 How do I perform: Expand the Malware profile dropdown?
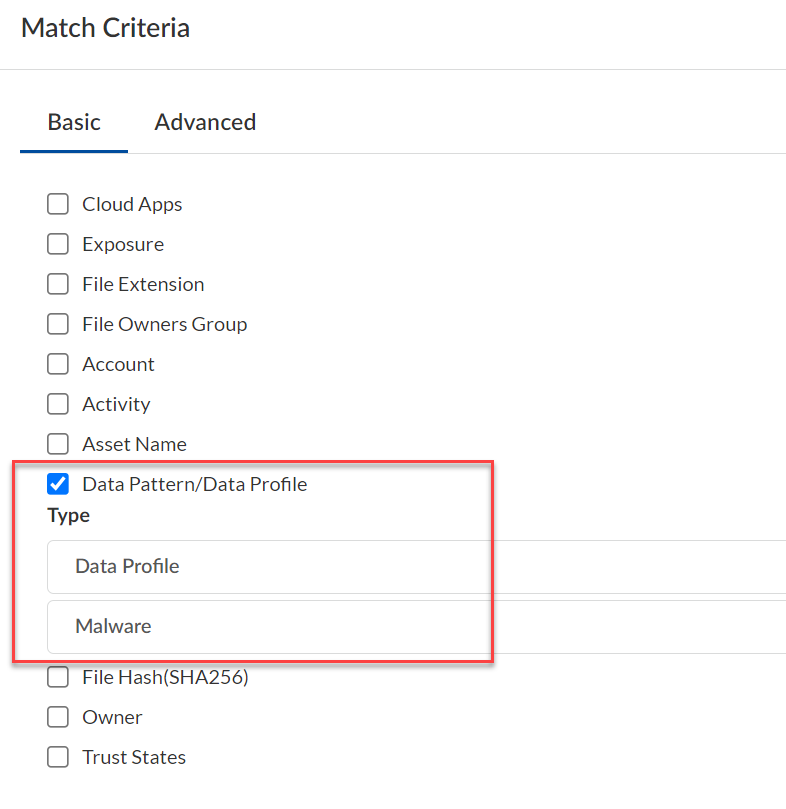(416, 626)
